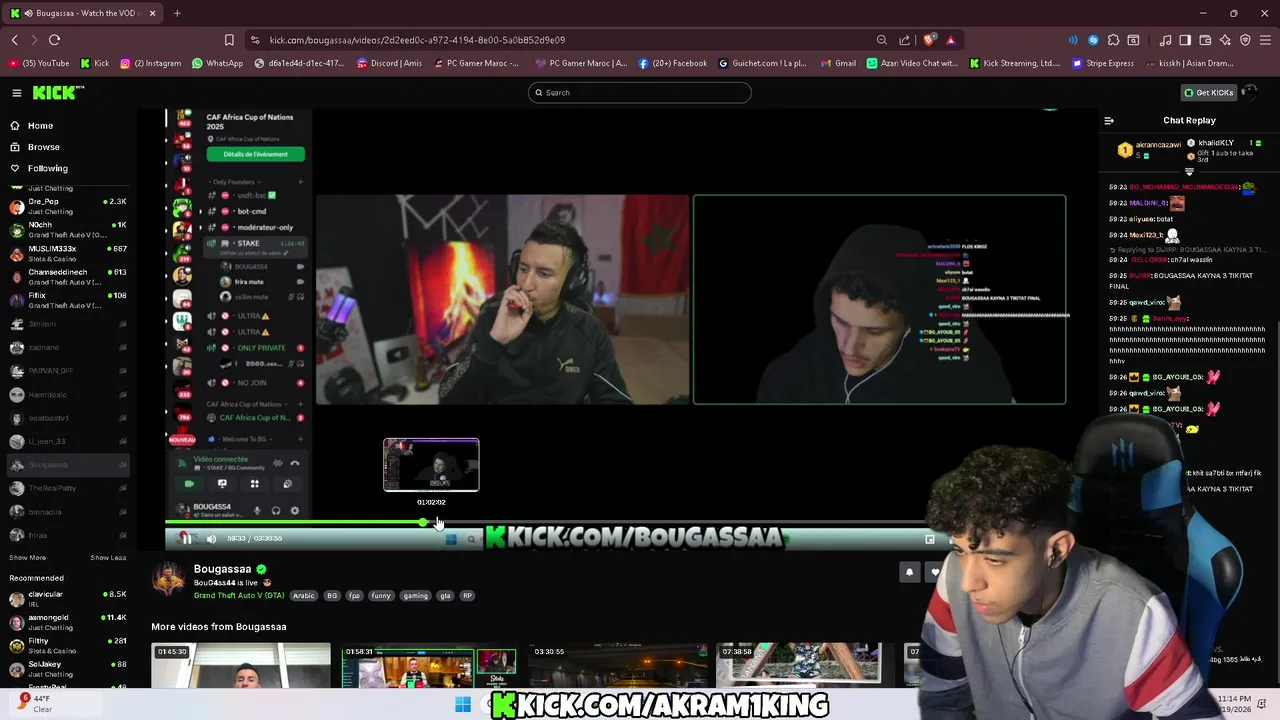Open the 03:30:55 video thumbnail

[x=616, y=665]
